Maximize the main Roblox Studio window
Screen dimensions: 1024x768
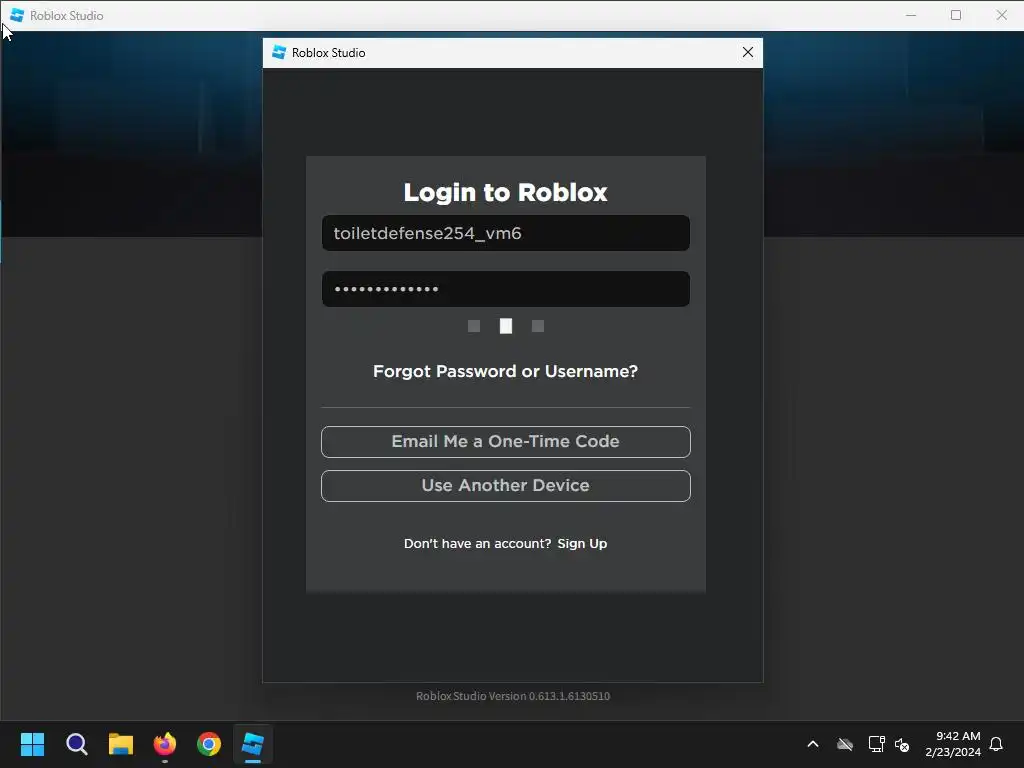tap(956, 15)
